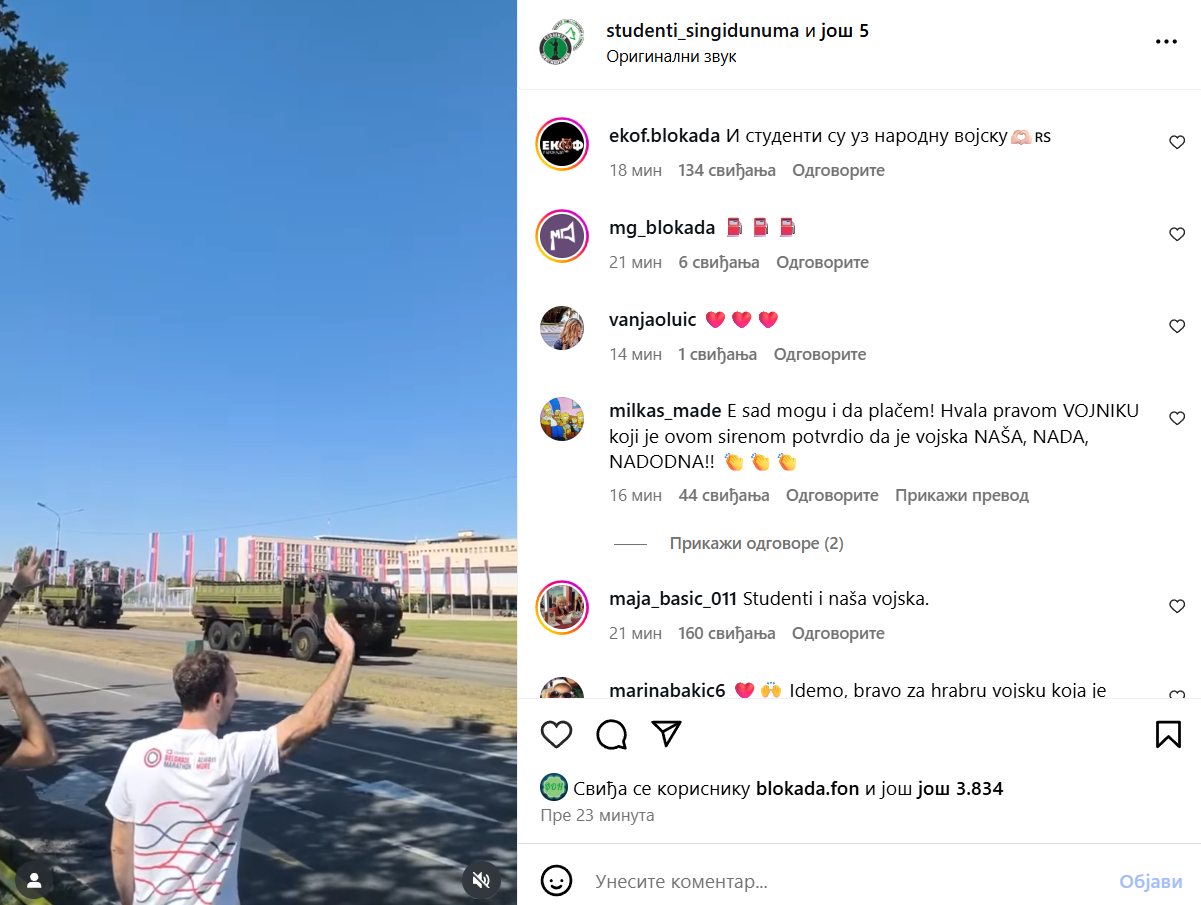1201x905 pixels.
Task: Share post via paper plane icon
Action: [667, 734]
